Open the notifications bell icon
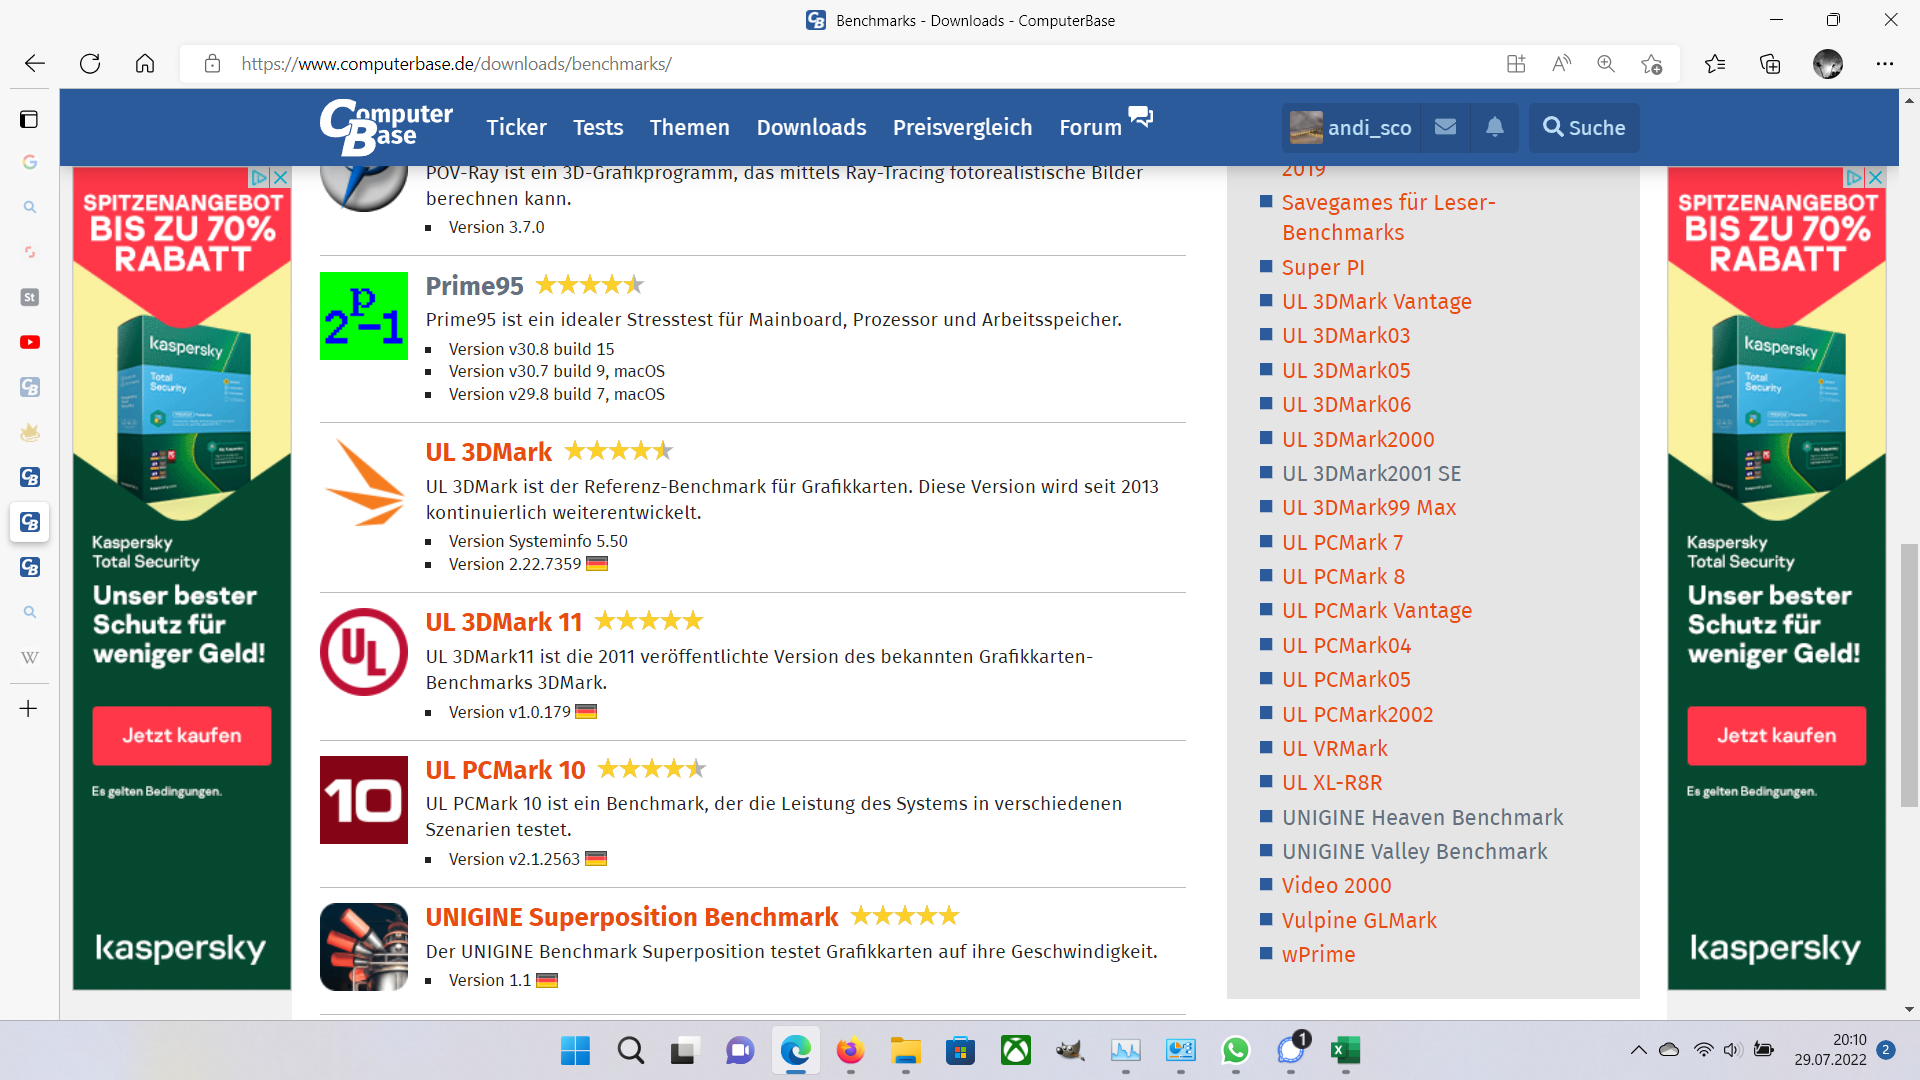The image size is (1920, 1080). [x=1494, y=127]
